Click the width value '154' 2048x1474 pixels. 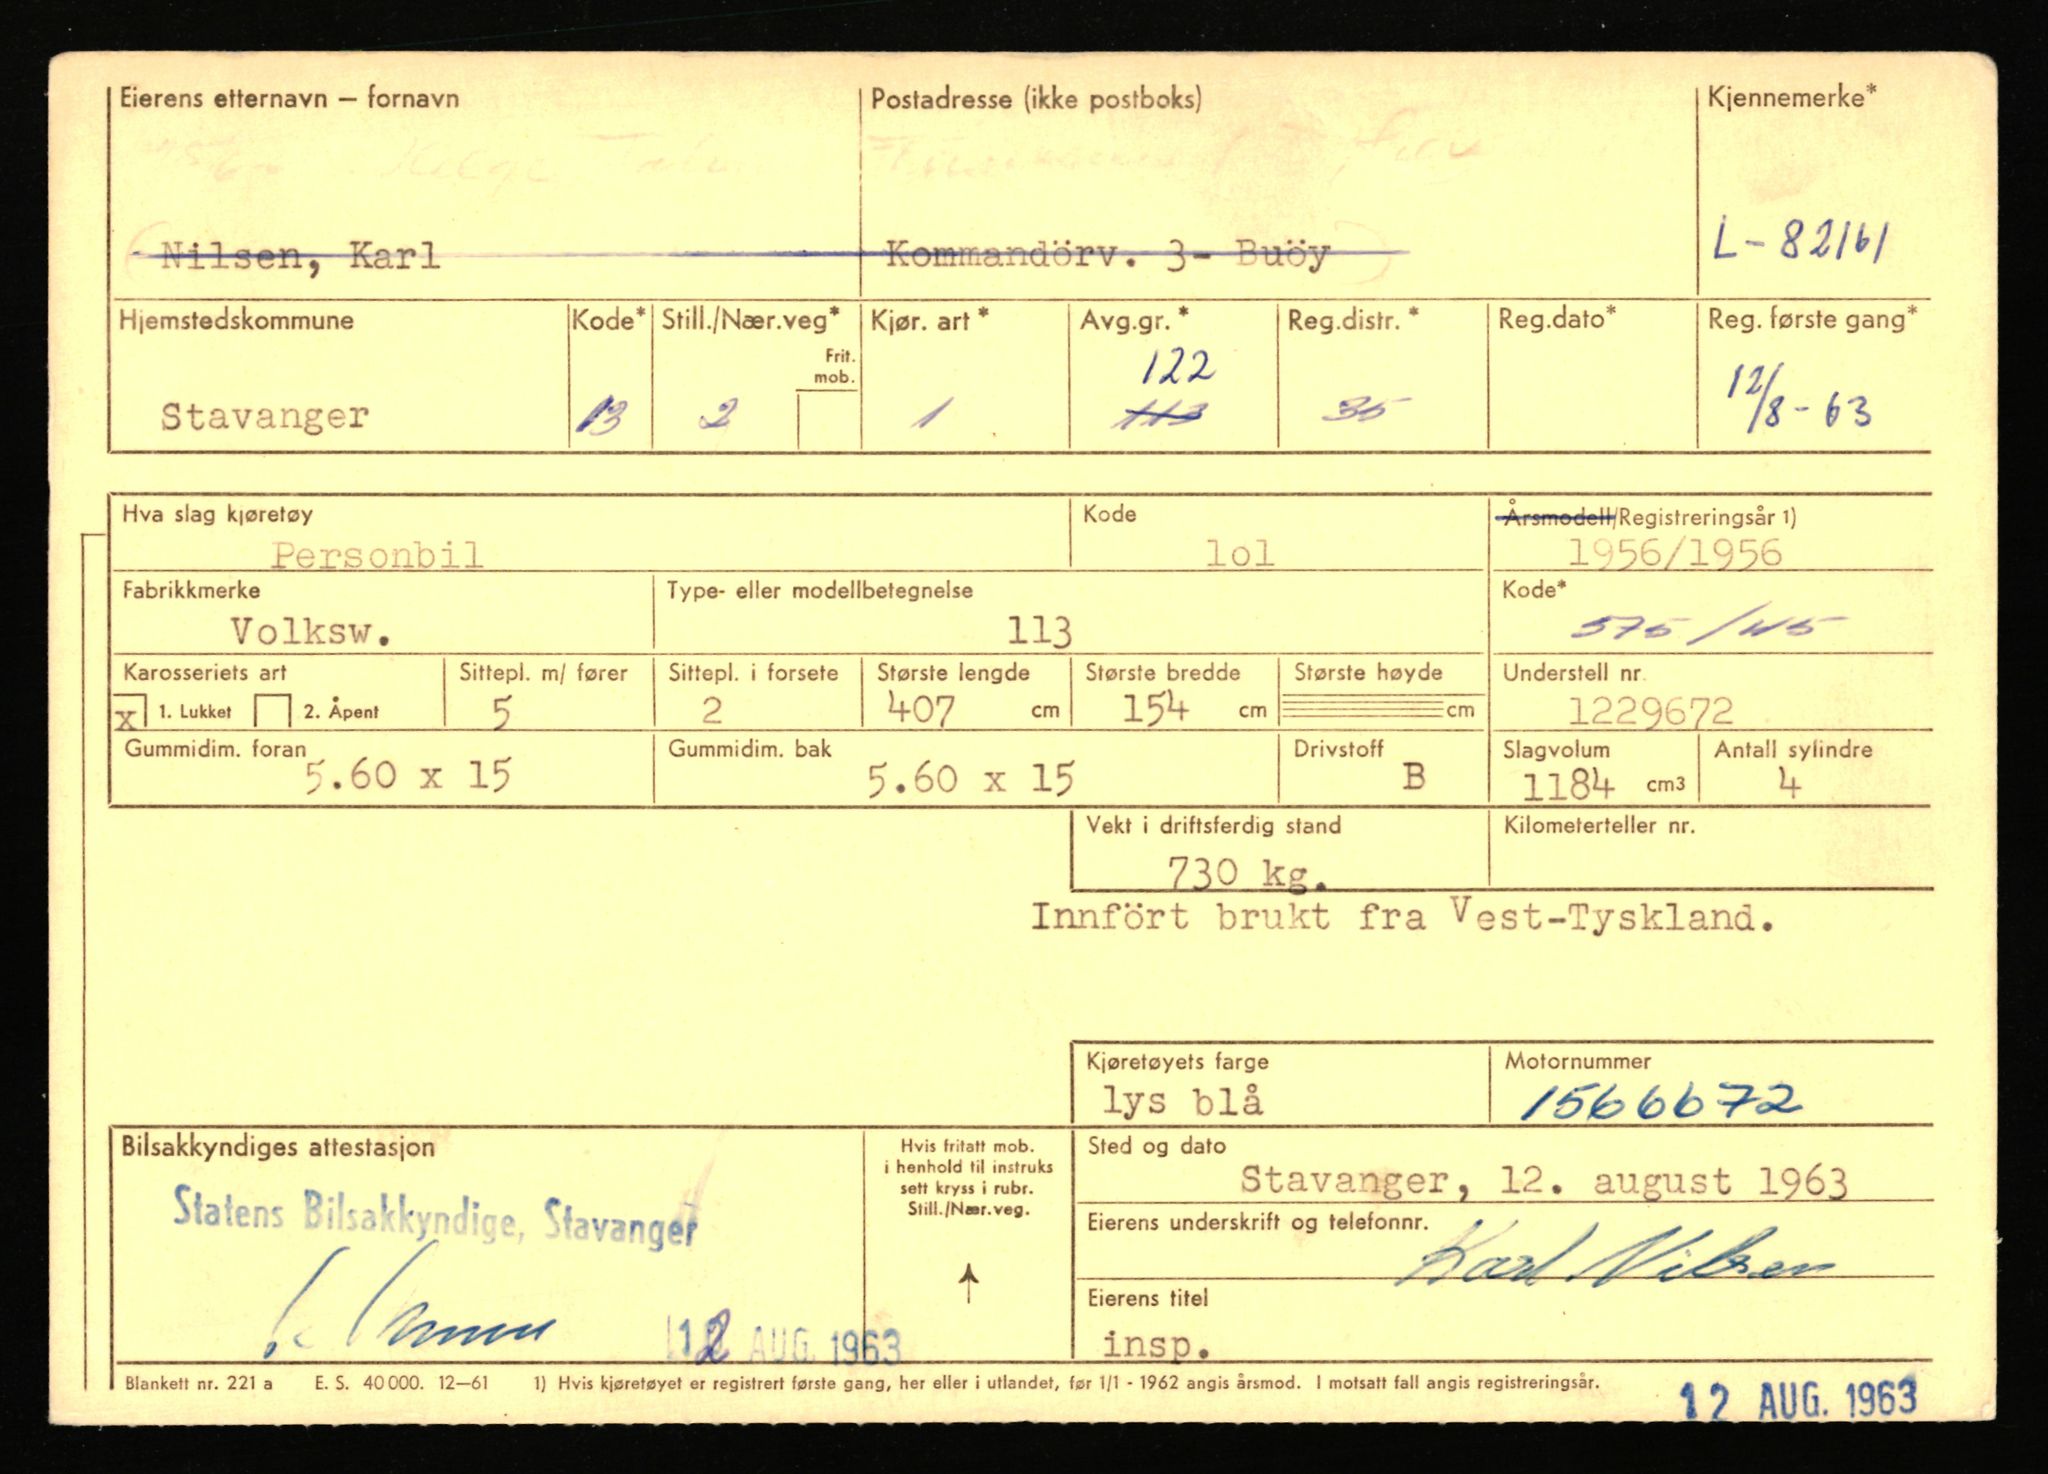click(x=1155, y=709)
